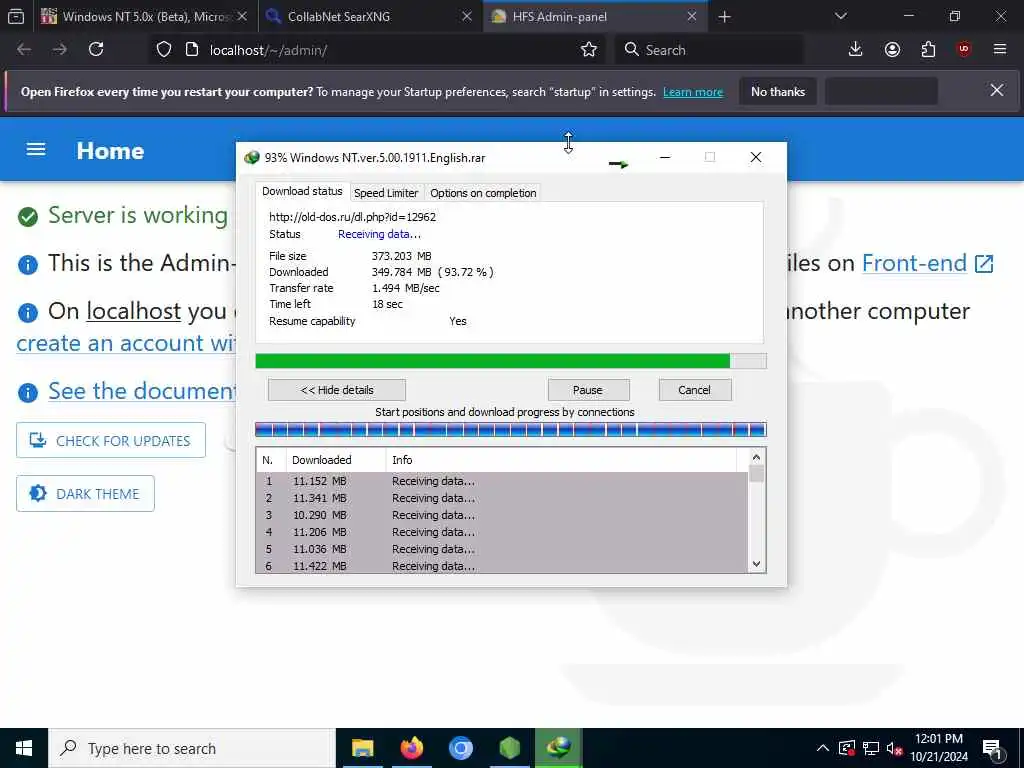Screen dimensions: 1024x768
Task: Close the CollabNet SearXNG tab
Action: click(x=466, y=16)
